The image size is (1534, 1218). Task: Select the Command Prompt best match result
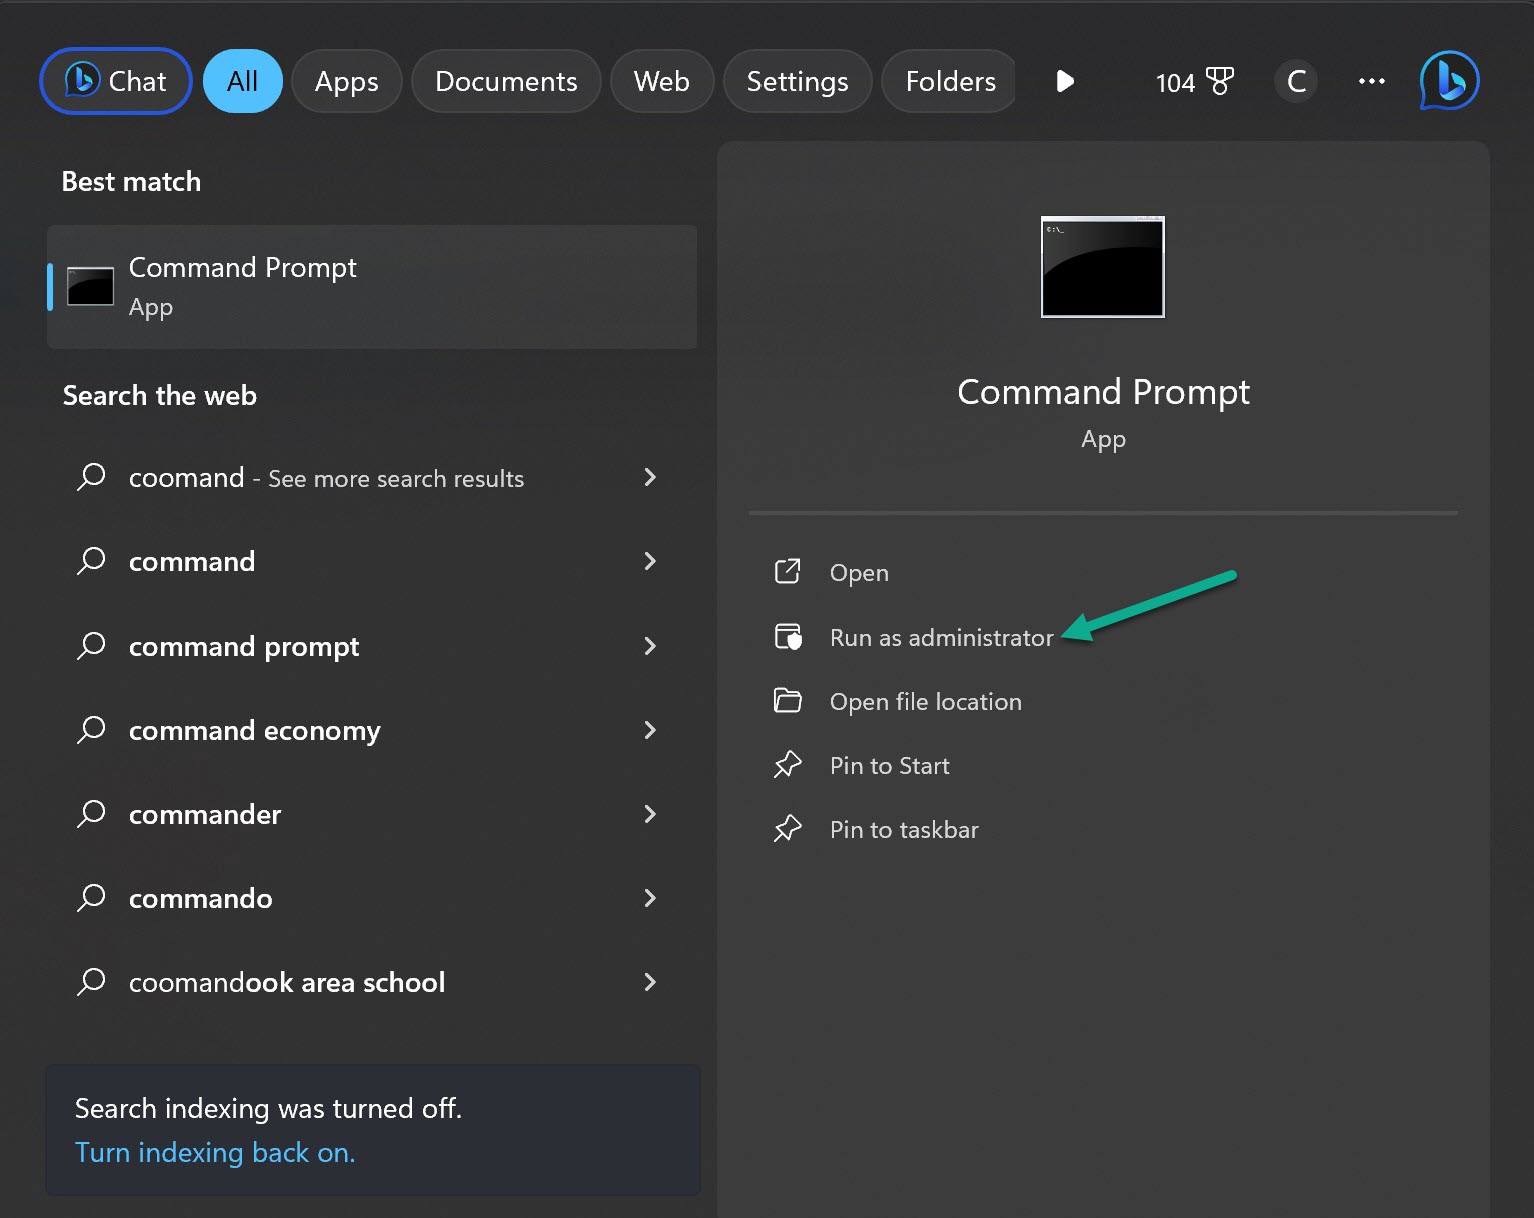click(372, 287)
